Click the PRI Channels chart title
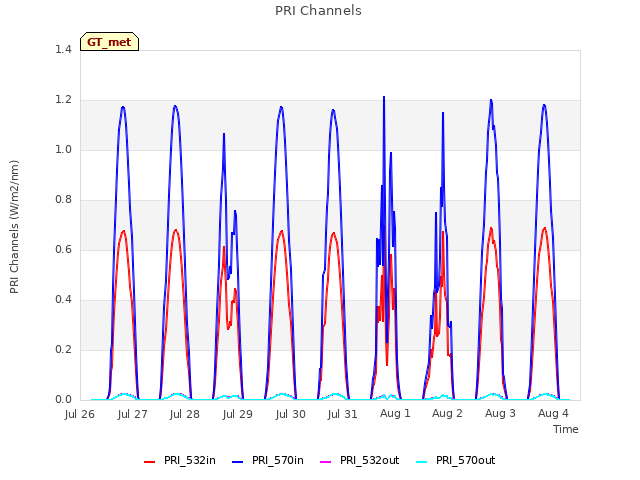The width and height of the screenshot is (640, 480). point(318,11)
